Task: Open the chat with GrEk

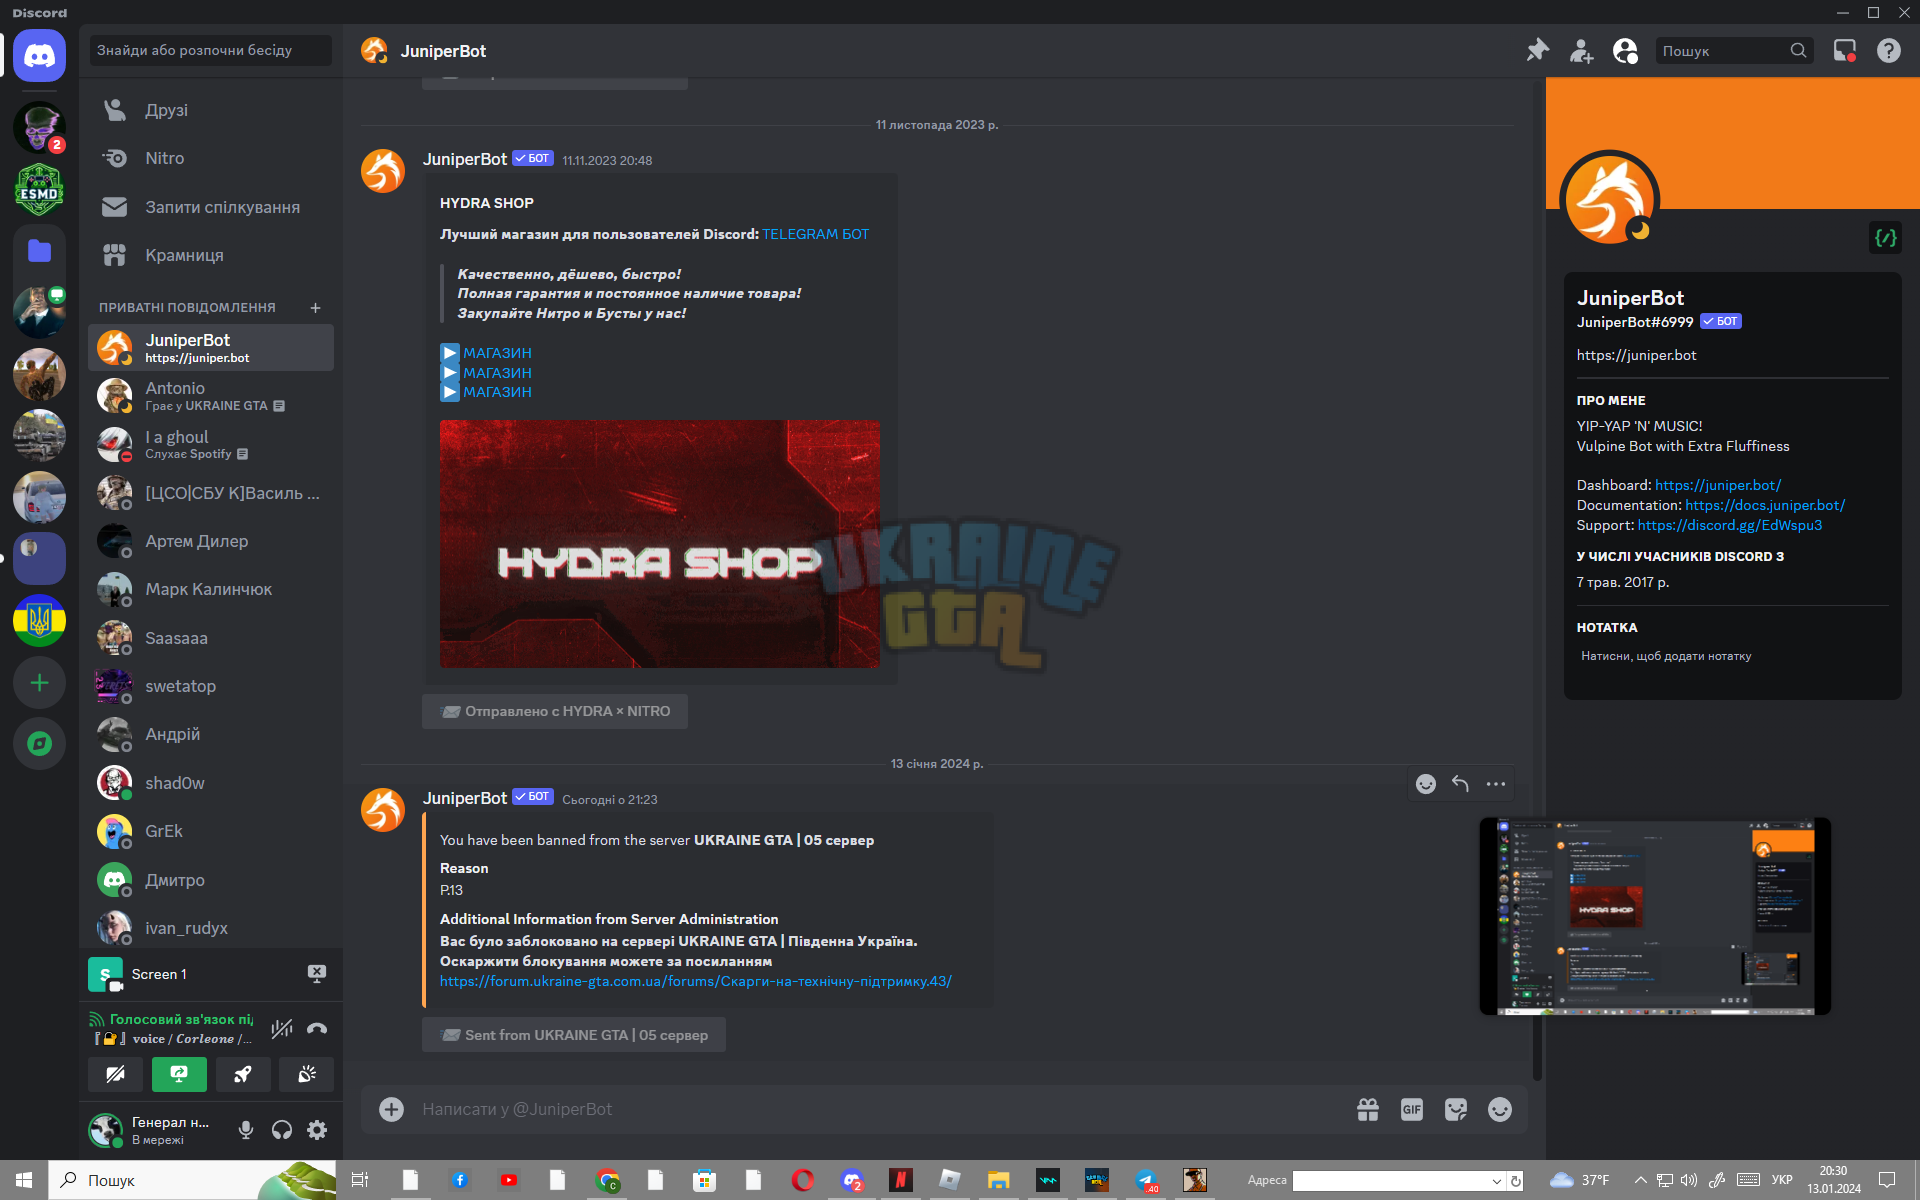Action: coord(210,831)
